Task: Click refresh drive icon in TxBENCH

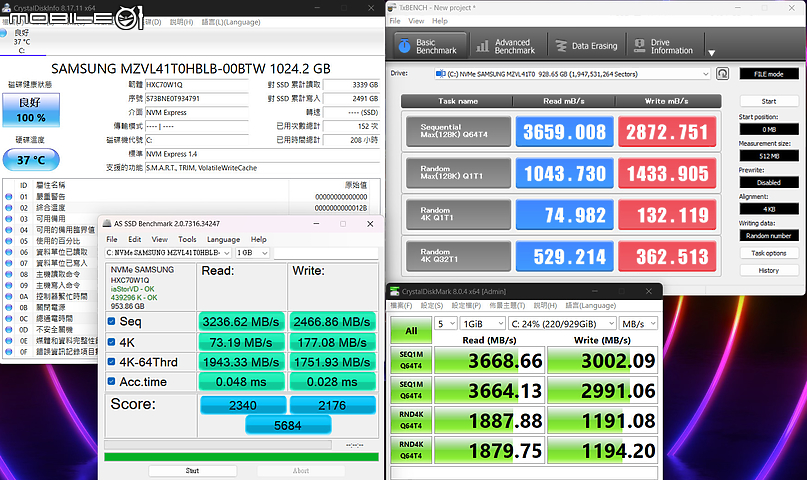Action: click(723, 74)
